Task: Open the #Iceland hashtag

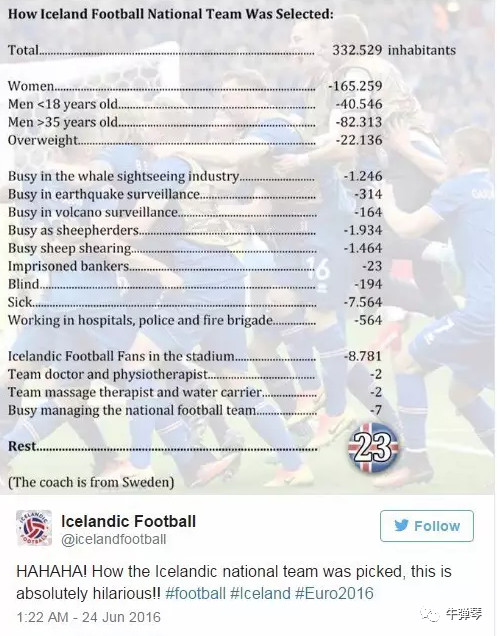Action: 260,593
